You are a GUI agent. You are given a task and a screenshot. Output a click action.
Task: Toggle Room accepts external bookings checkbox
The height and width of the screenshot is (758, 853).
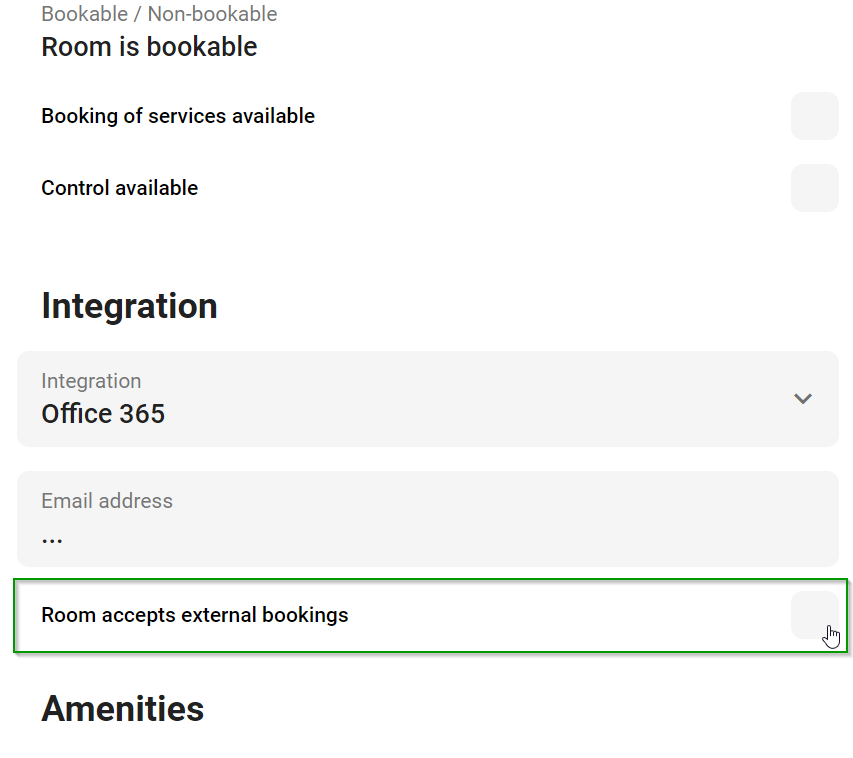coord(814,614)
